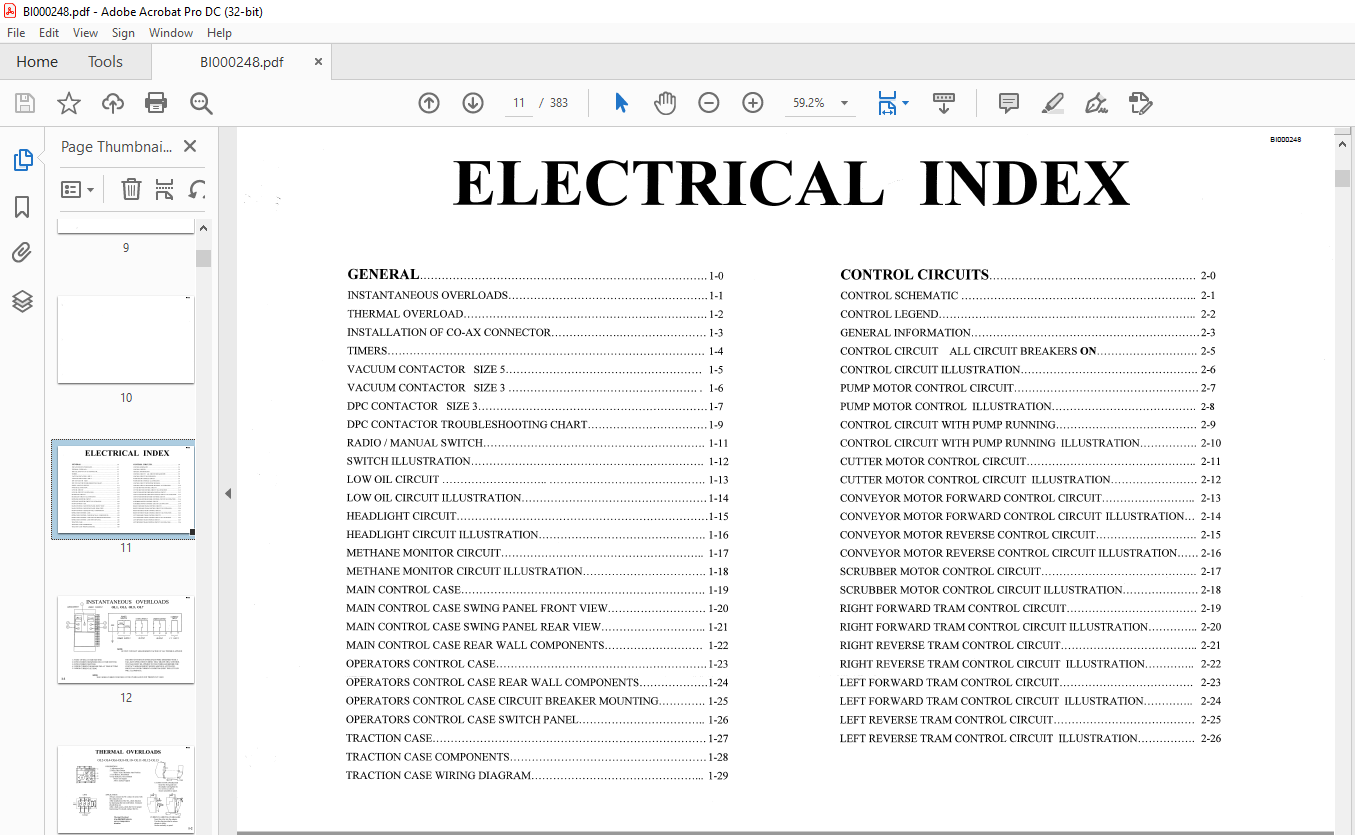The height and width of the screenshot is (835, 1355).
Task: Open the thumbnails panel options dropdown
Action: coord(77,189)
